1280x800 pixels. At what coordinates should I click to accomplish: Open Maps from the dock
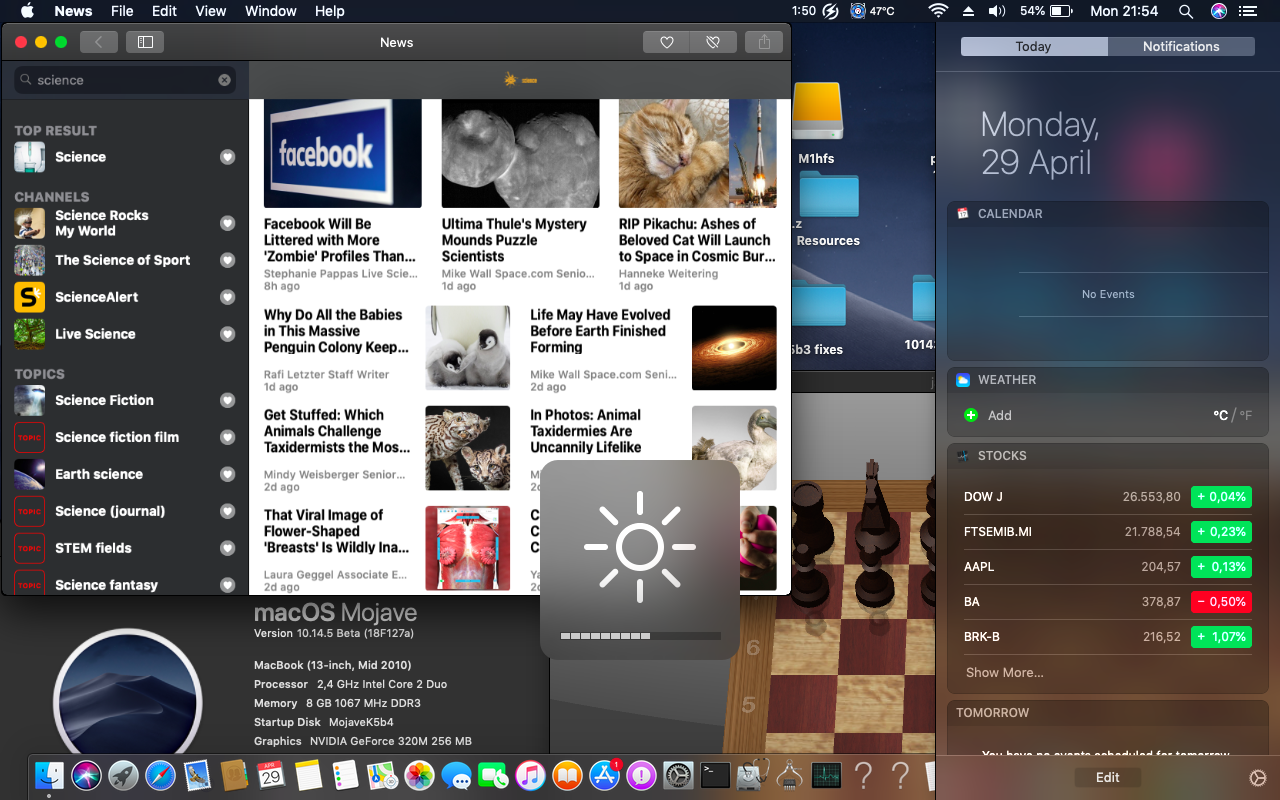click(382, 775)
